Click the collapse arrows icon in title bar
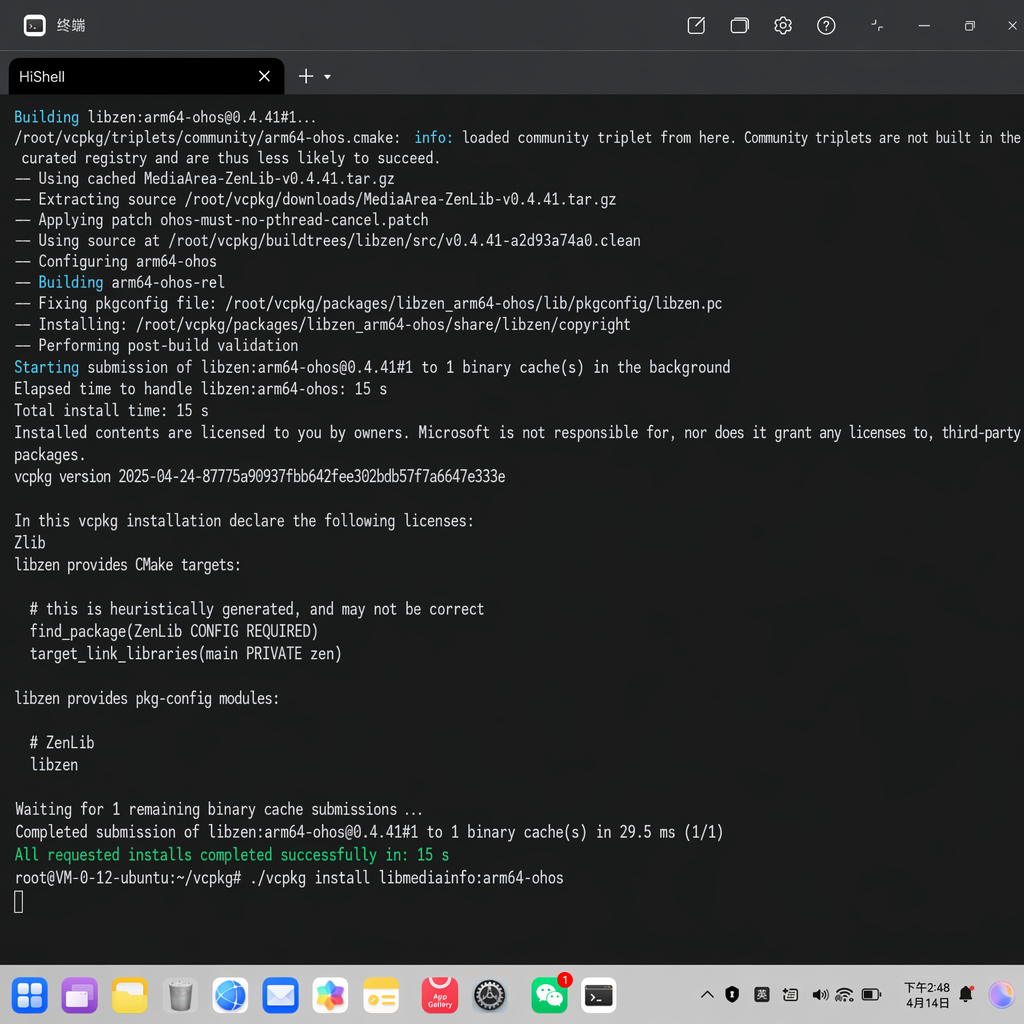This screenshot has height=1024, width=1024. pos(877,25)
